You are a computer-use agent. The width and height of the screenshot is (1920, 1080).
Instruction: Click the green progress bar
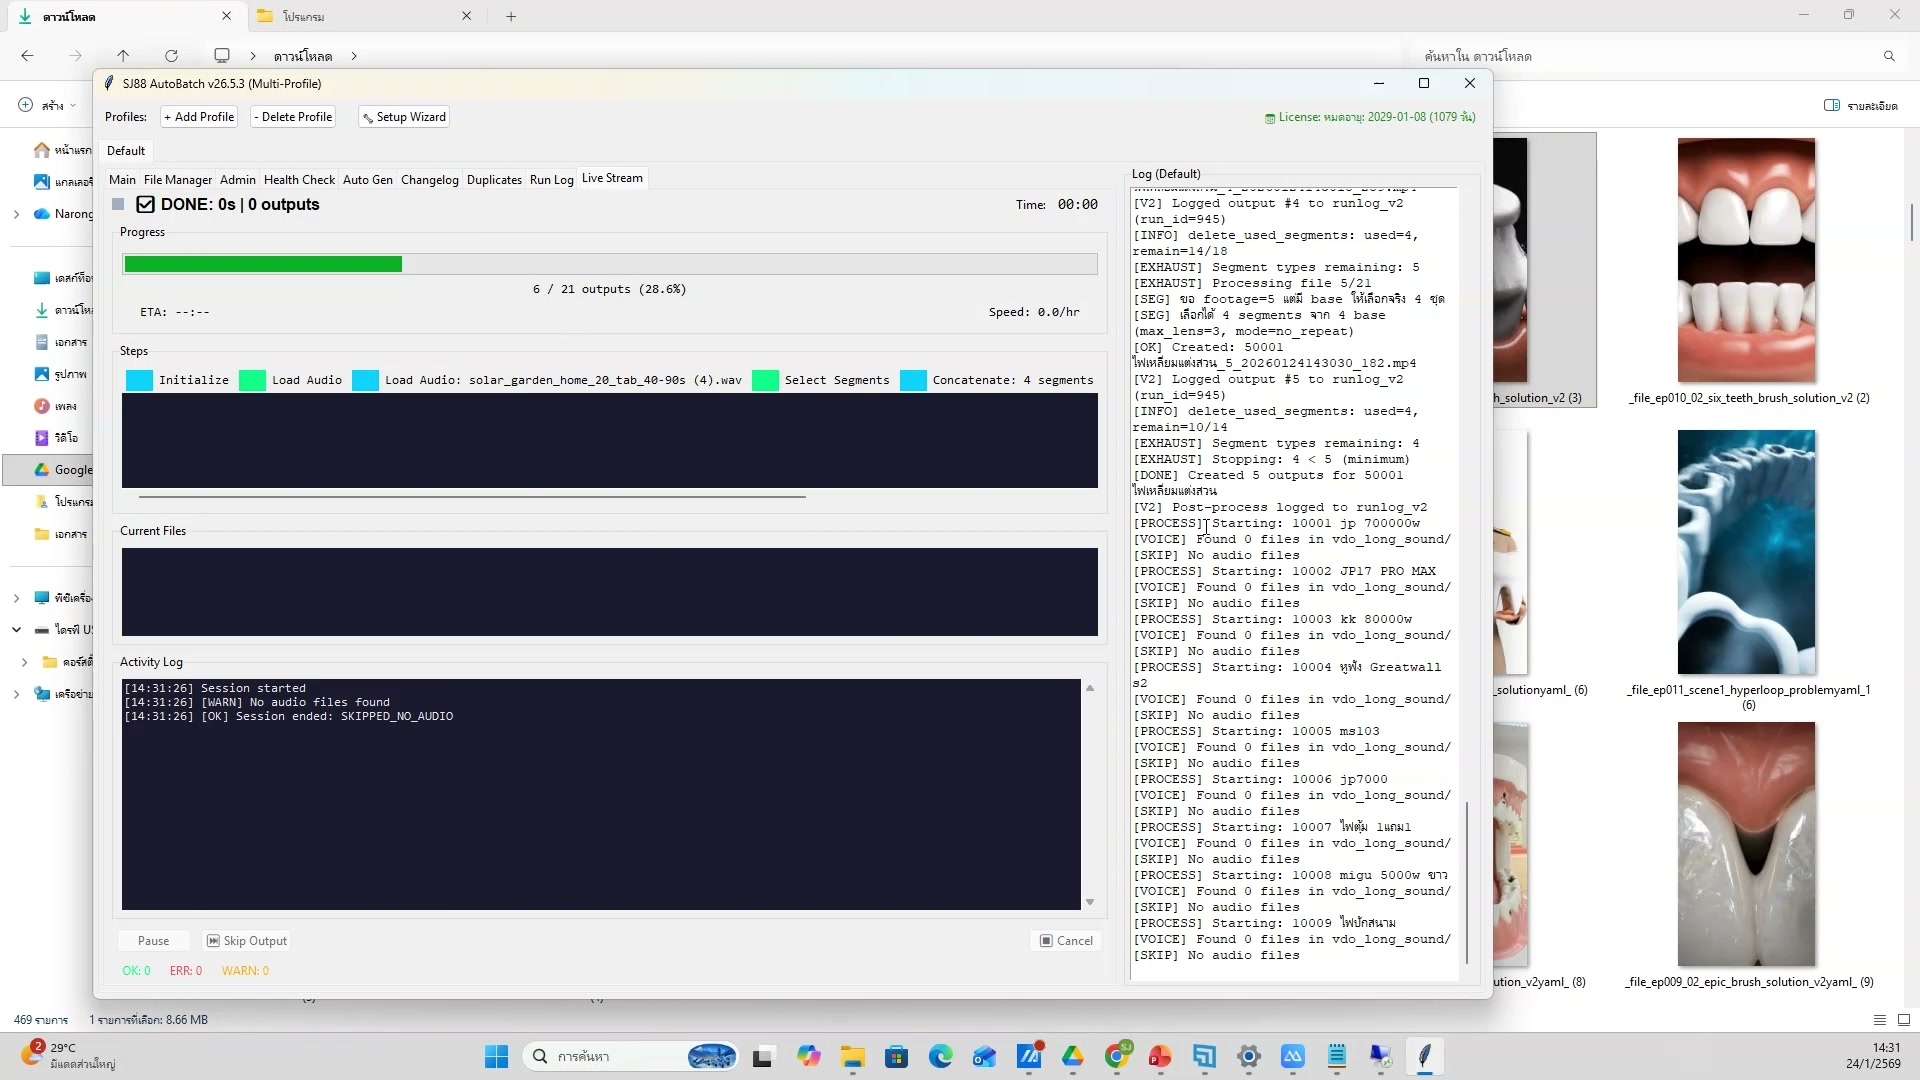click(x=263, y=264)
